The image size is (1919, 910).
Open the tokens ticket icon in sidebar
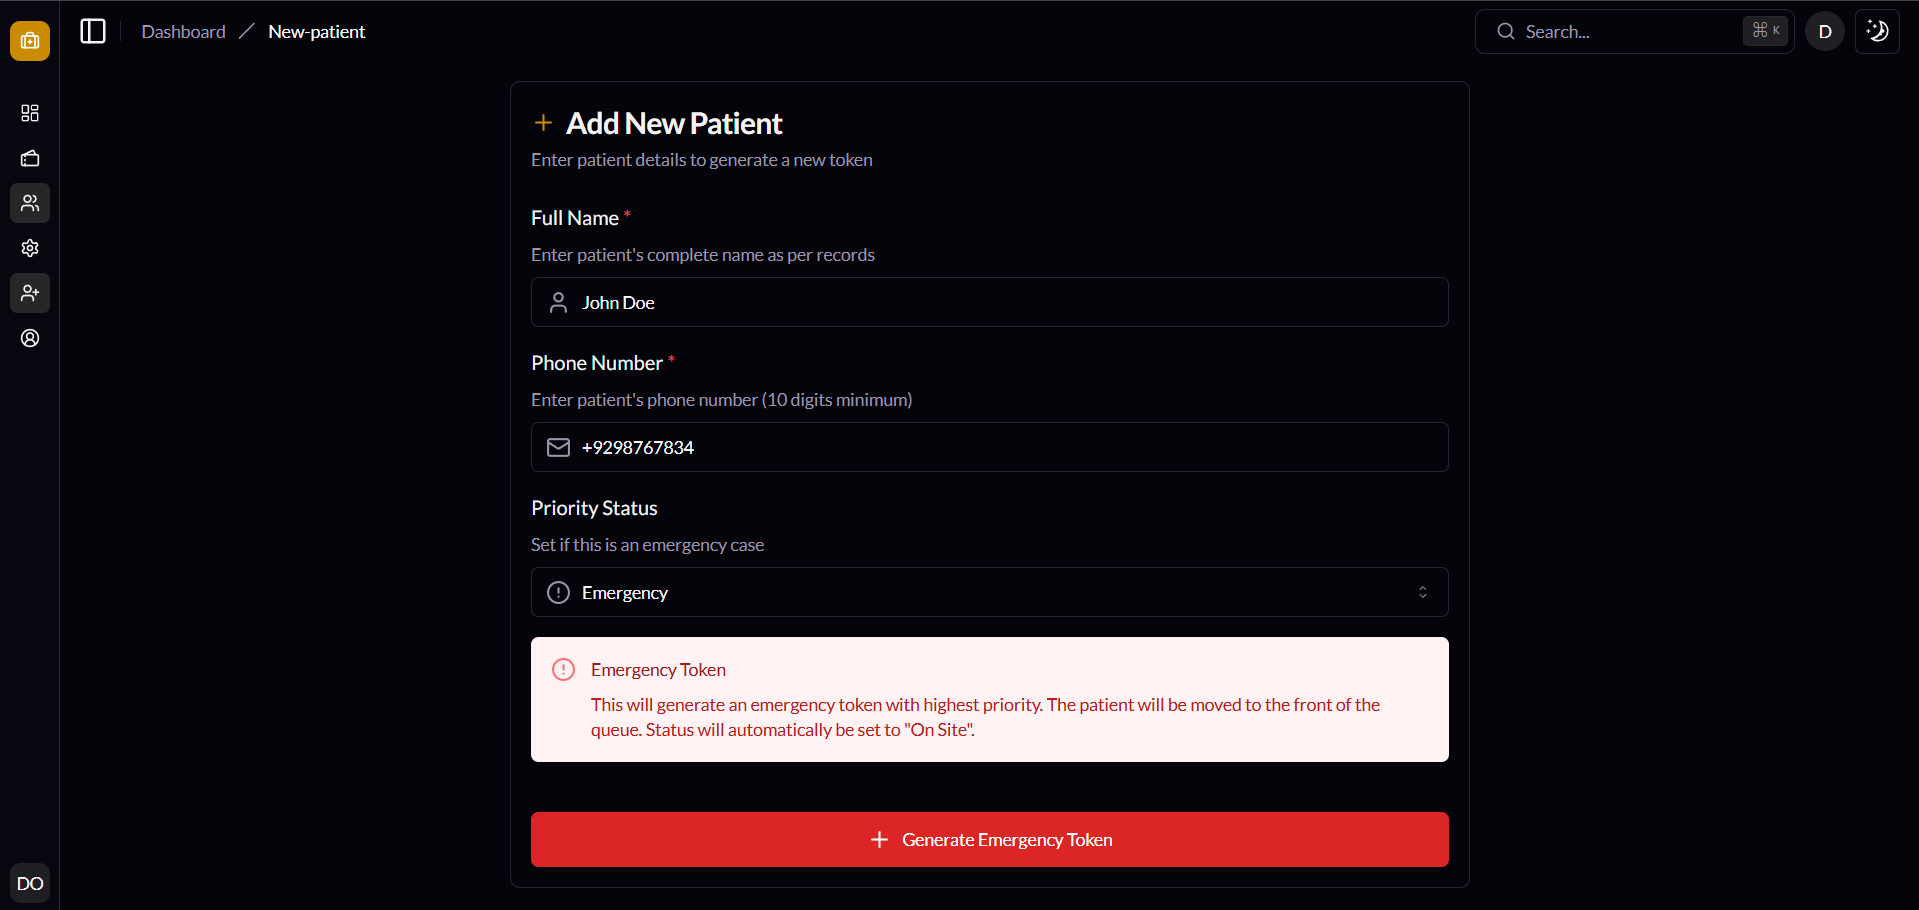[x=30, y=158]
